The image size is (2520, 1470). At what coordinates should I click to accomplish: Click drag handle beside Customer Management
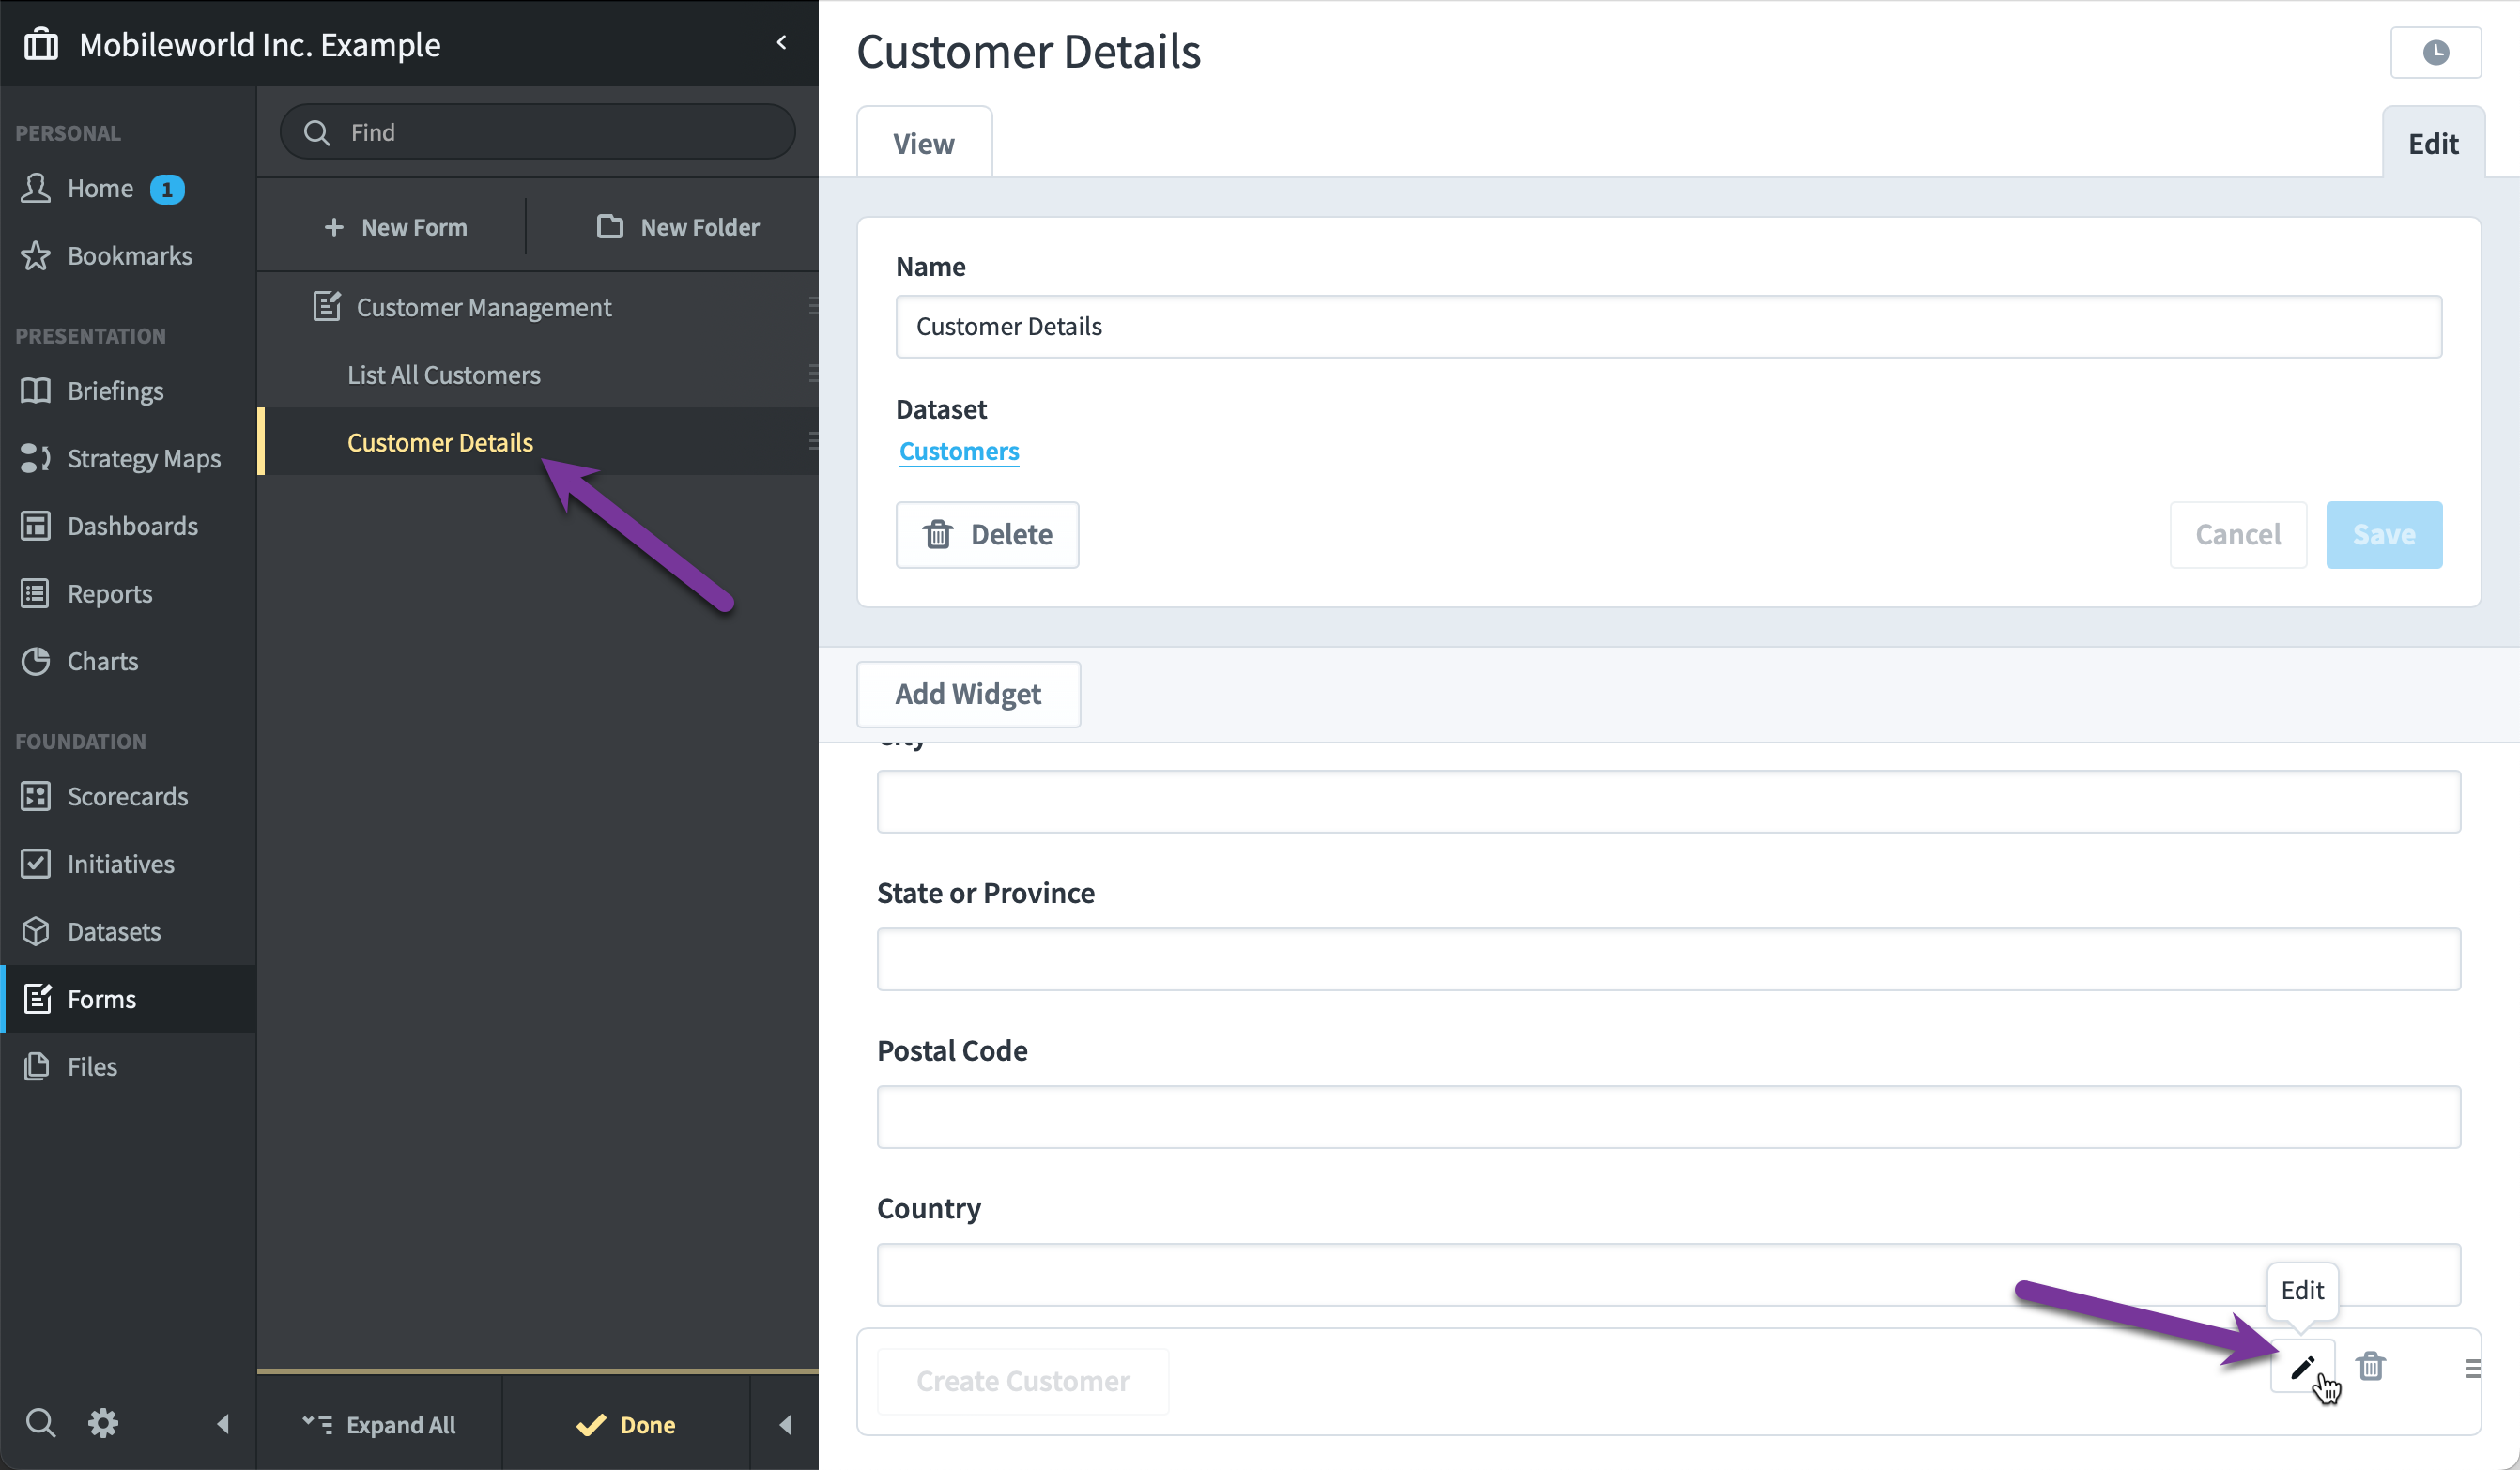coord(813,306)
